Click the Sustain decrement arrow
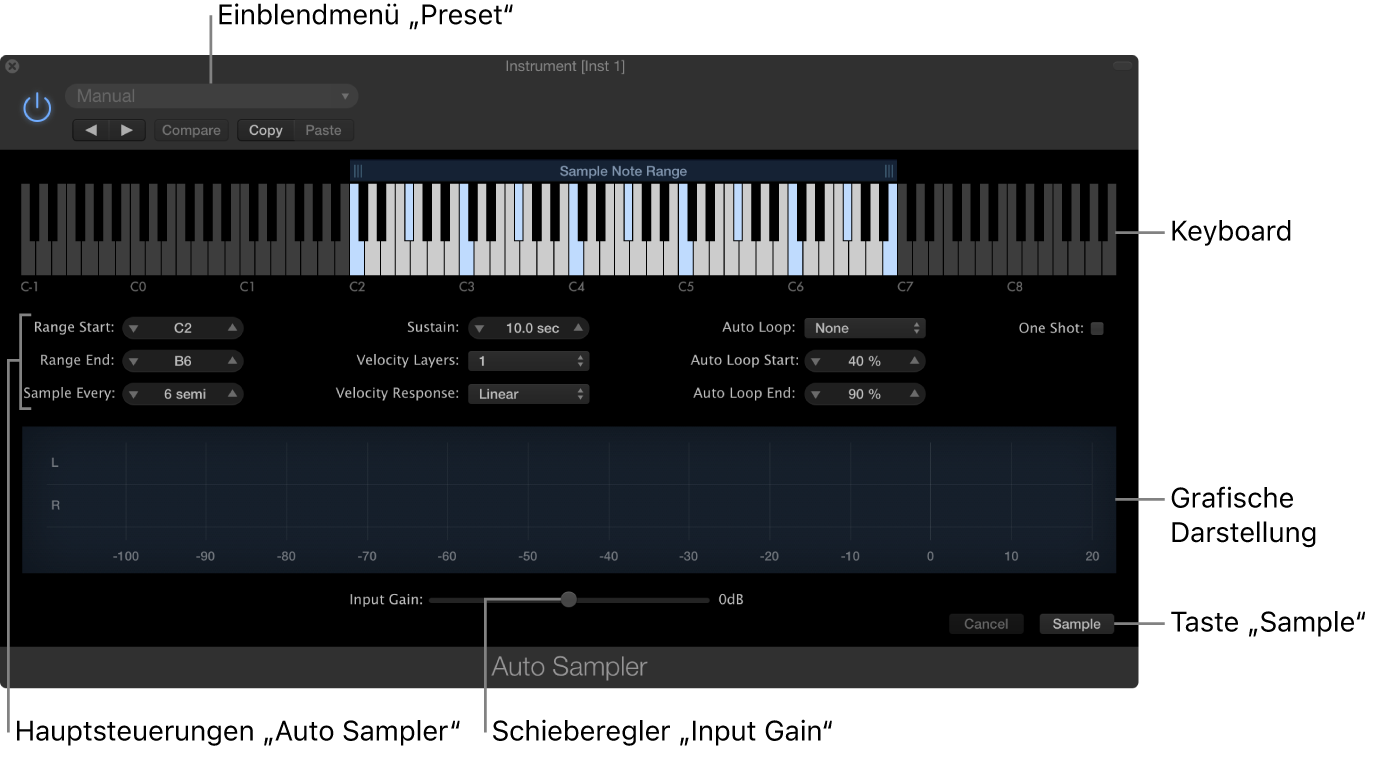 pos(478,327)
